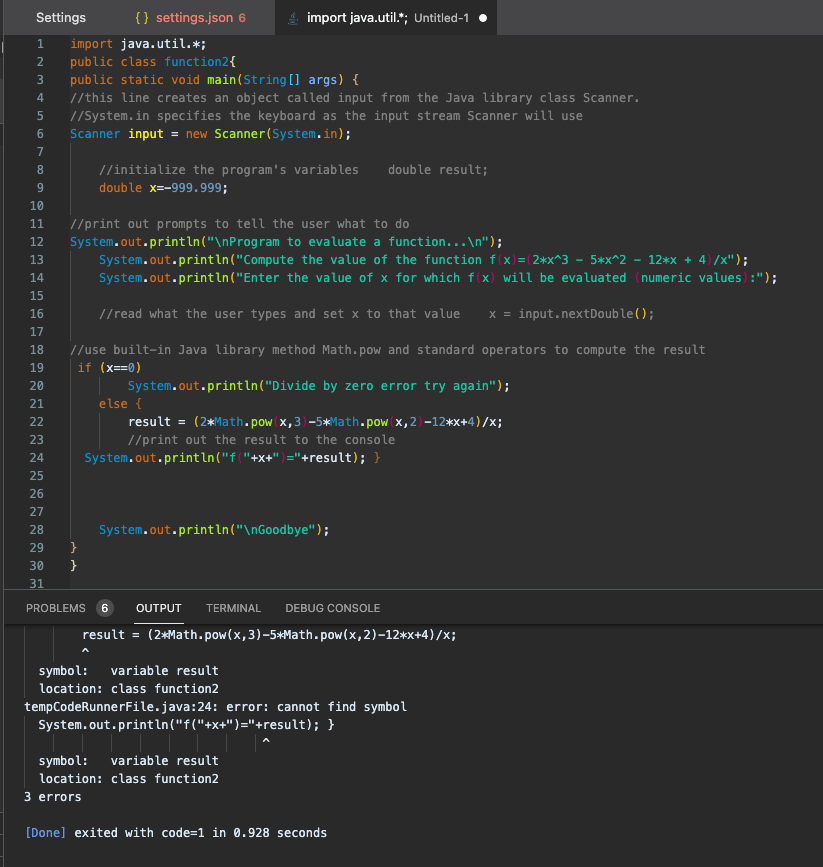The image size is (823, 867).
Task: Open the TERMINAL panel
Action: click(233, 607)
